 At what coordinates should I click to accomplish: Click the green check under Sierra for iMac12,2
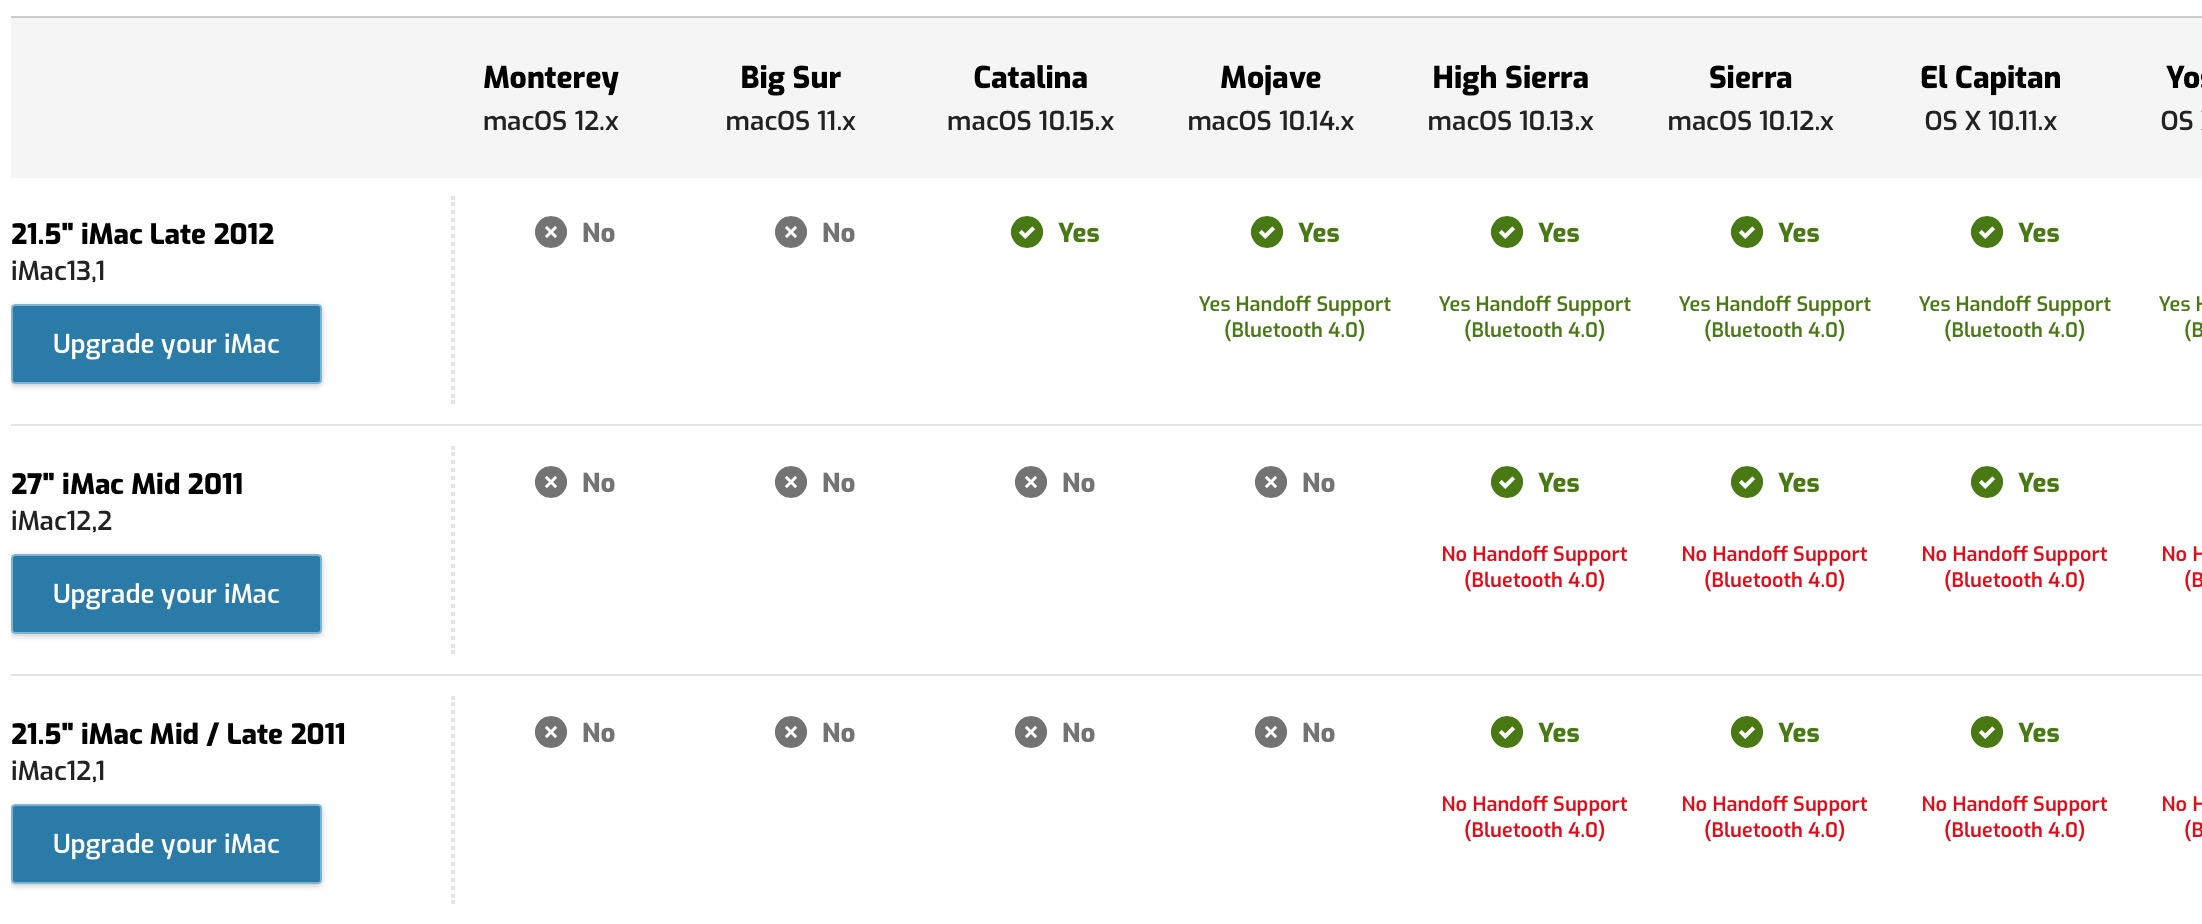[x=1746, y=483]
